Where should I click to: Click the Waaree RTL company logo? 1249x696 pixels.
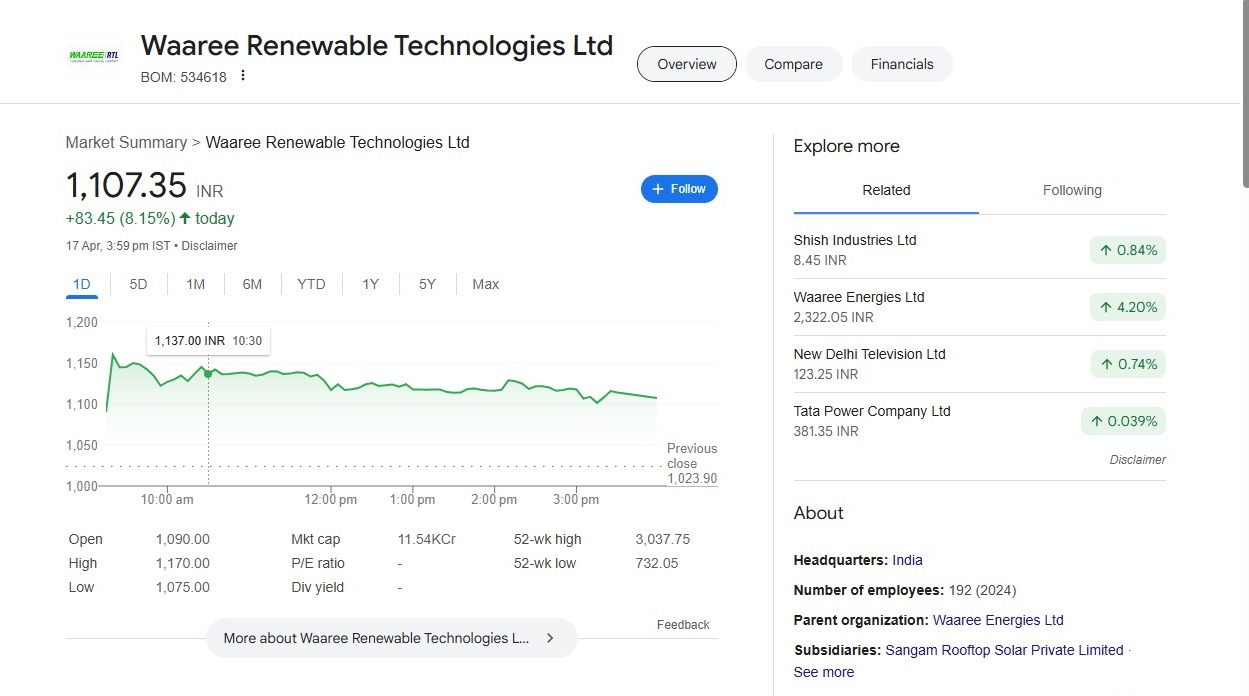click(93, 55)
